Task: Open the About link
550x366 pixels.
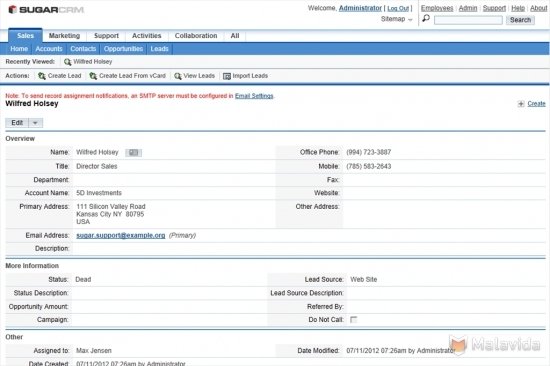Action: coord(538,8)
